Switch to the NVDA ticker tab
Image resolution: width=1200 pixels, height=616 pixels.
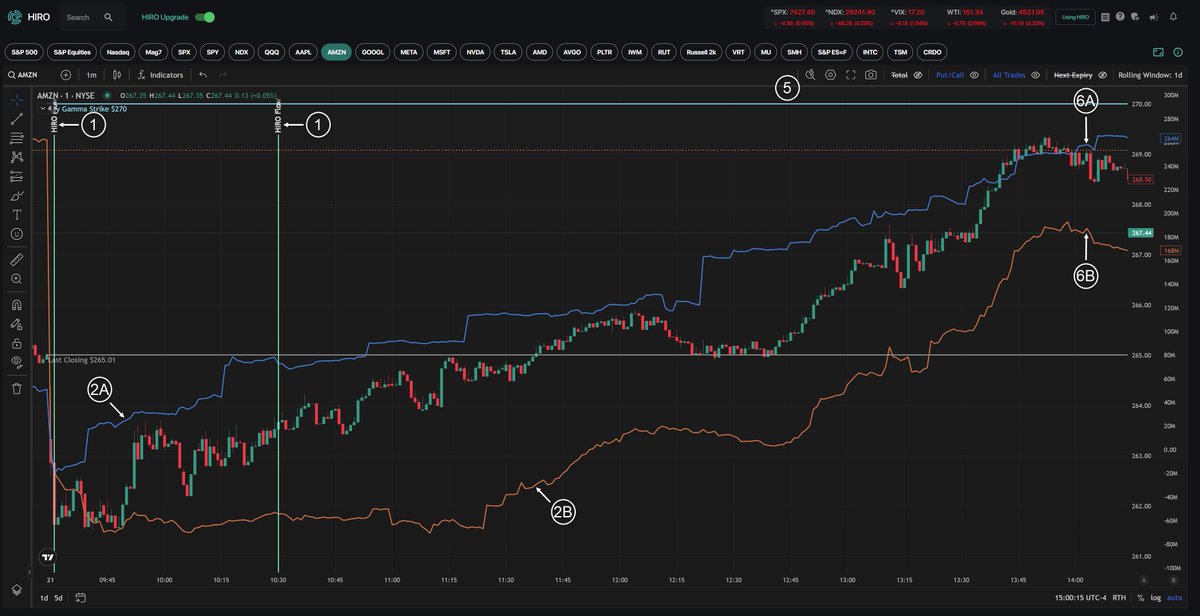coord(476,51)
